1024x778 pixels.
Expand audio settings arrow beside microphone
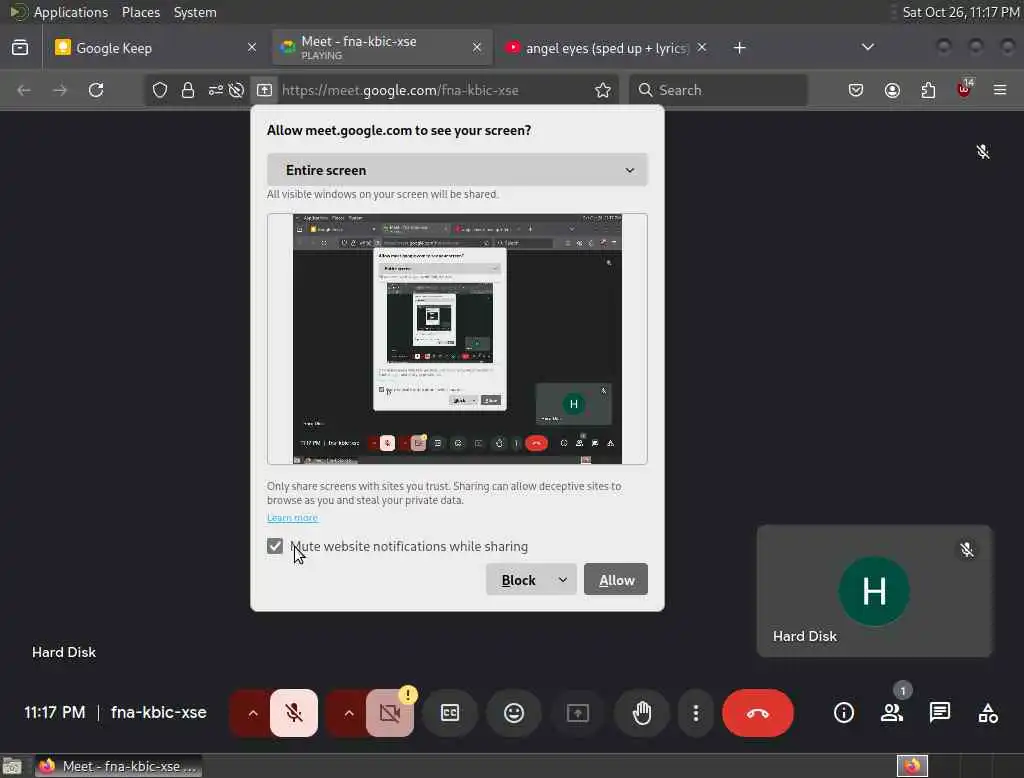pyautogui.click(x=253, y=713)
